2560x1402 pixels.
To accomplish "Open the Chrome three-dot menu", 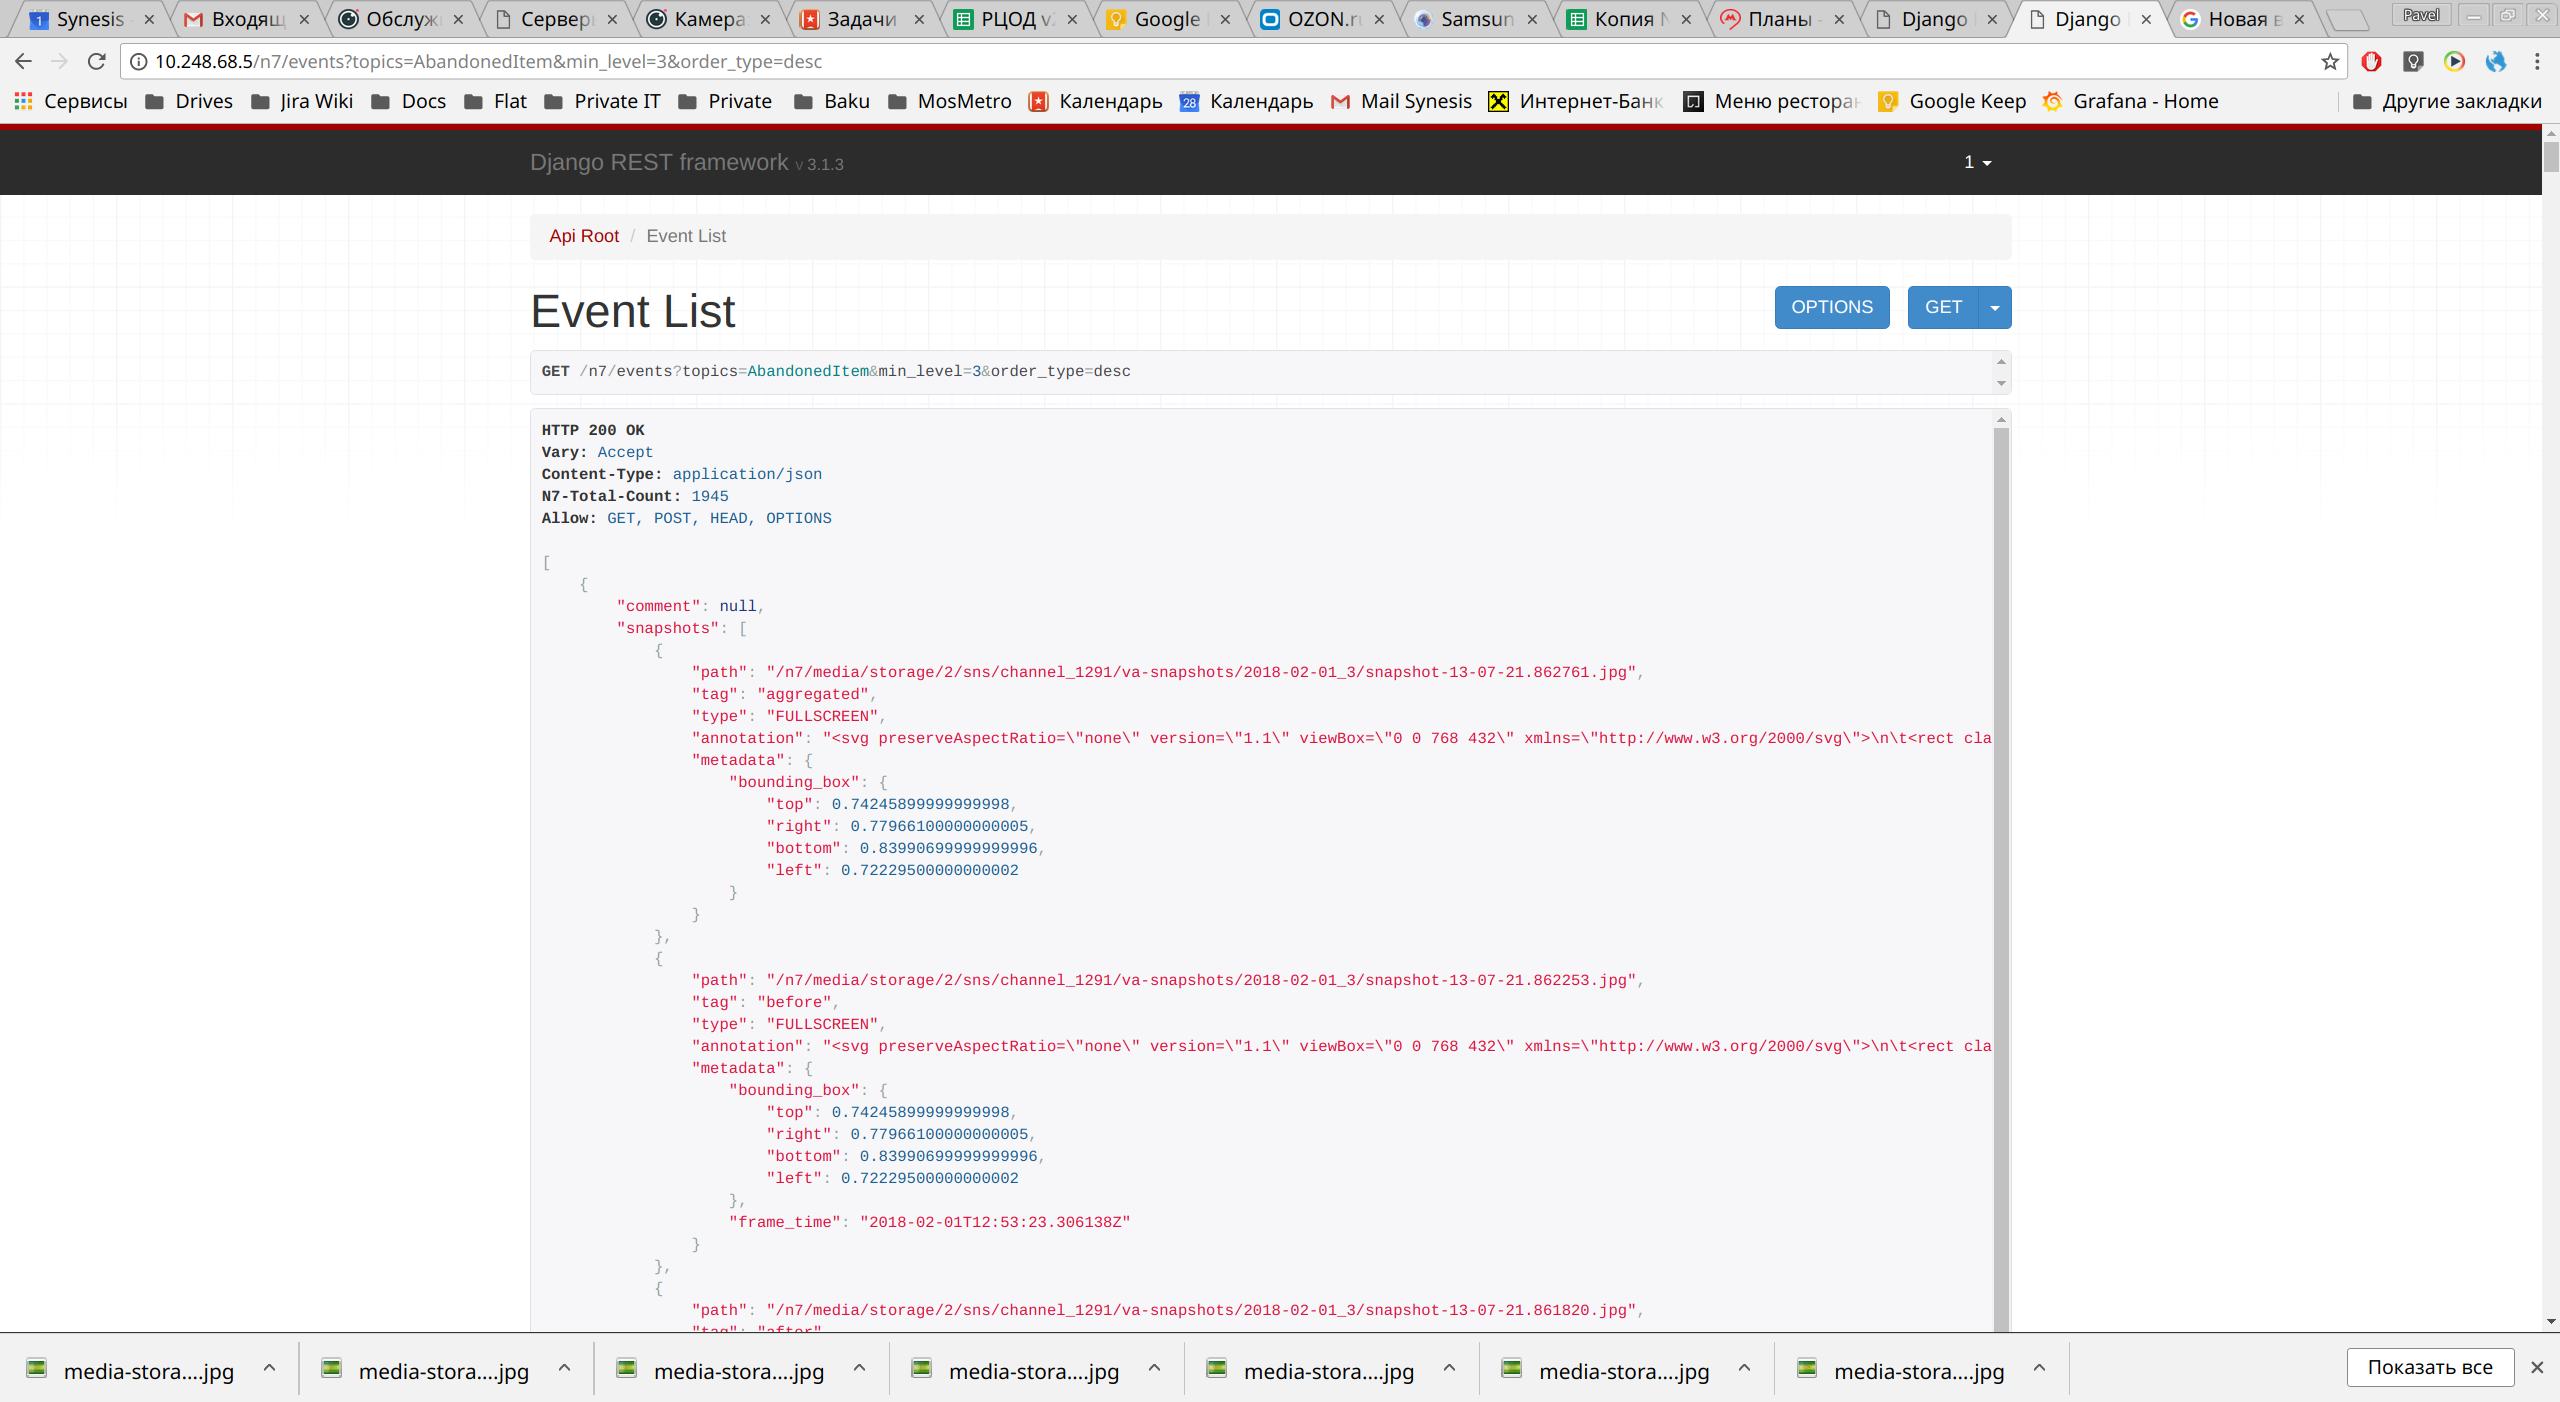I will [x=2537, y=61].
